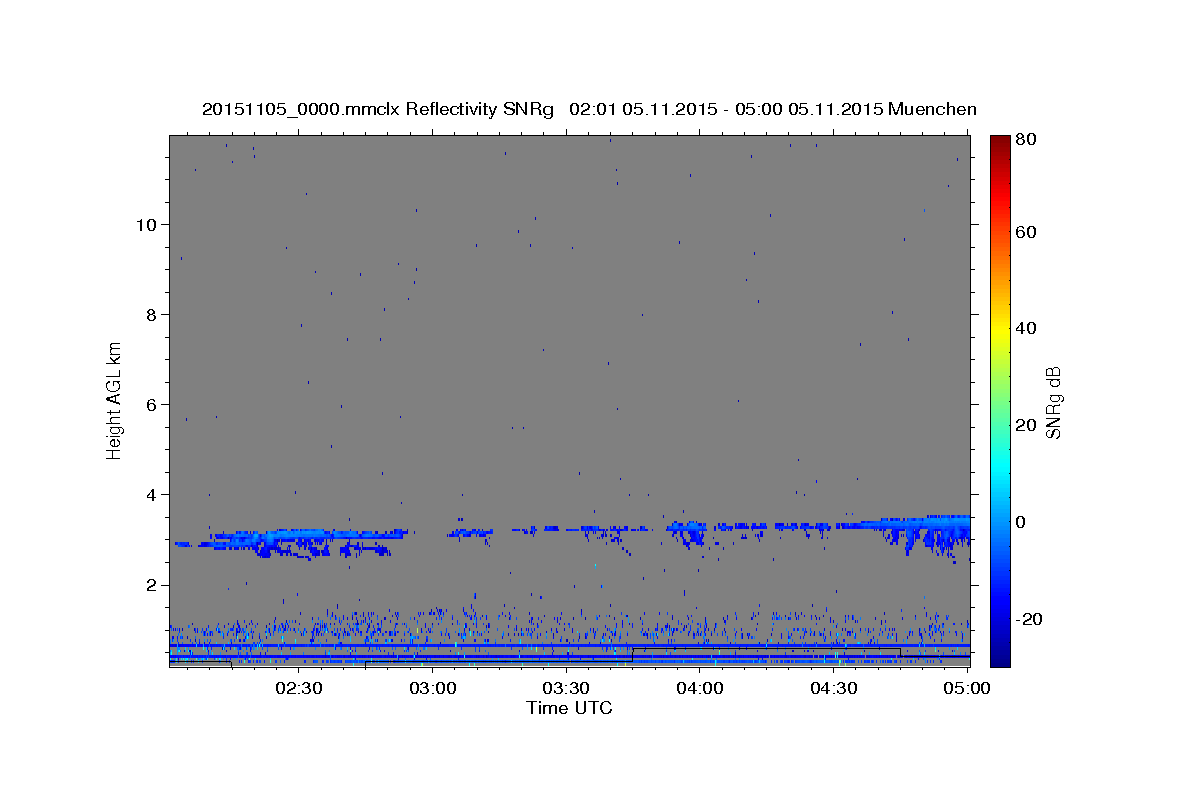Click the colorbar value -20
Viewport: 1200px width, 800px height.
click(1028, 619)
